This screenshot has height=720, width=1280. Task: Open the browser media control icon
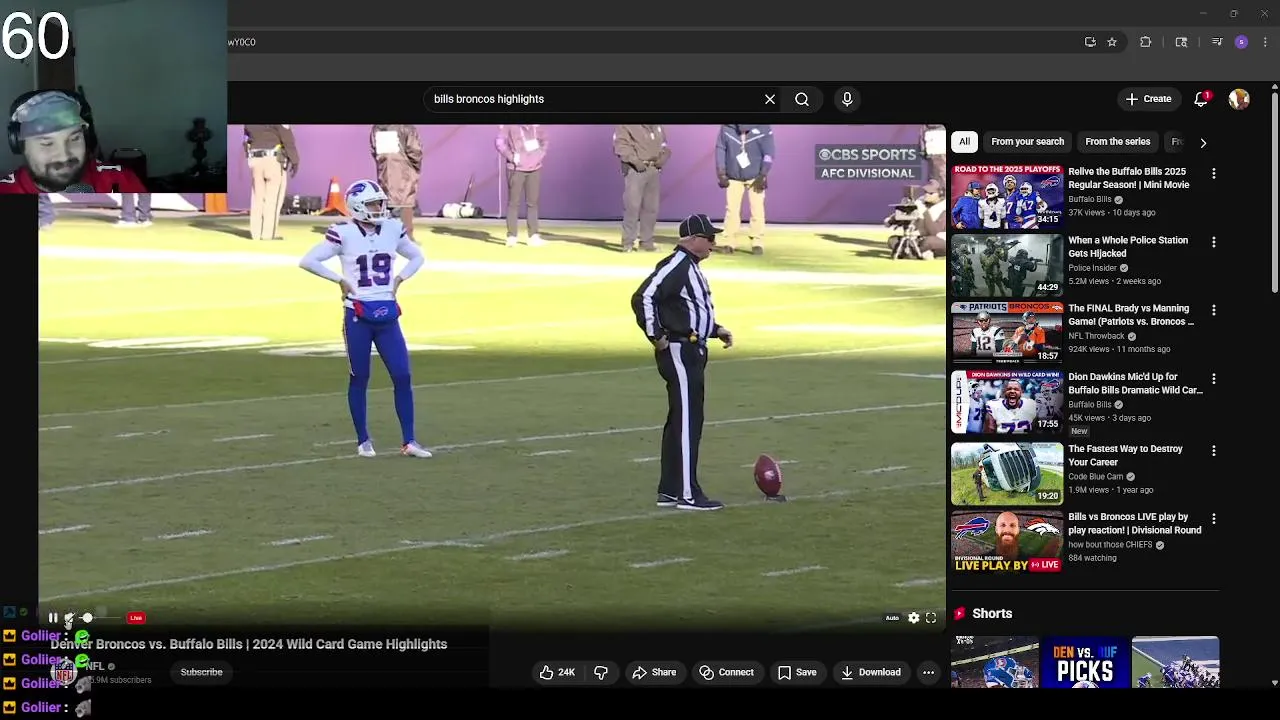pos(1217,42)
